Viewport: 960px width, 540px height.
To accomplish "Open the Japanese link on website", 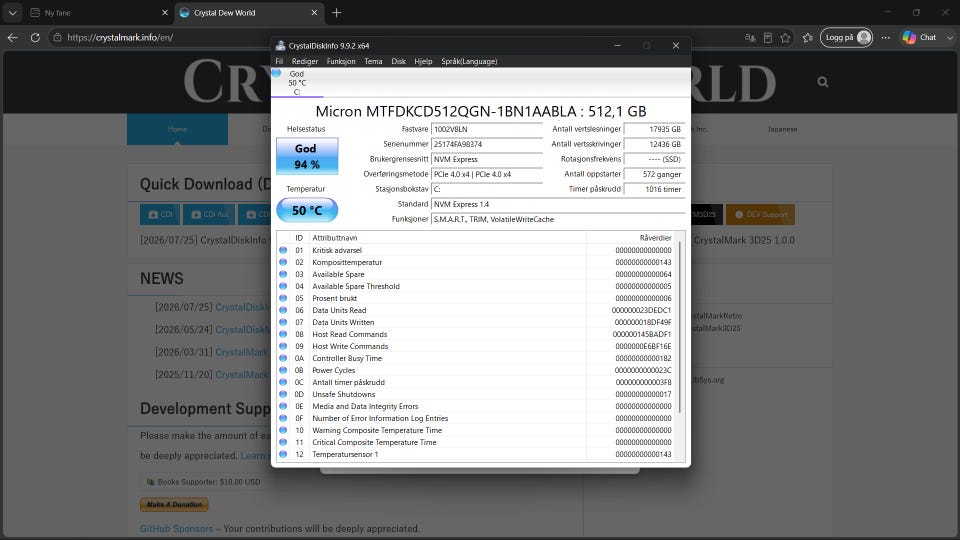I will click(x=782, y=129).
